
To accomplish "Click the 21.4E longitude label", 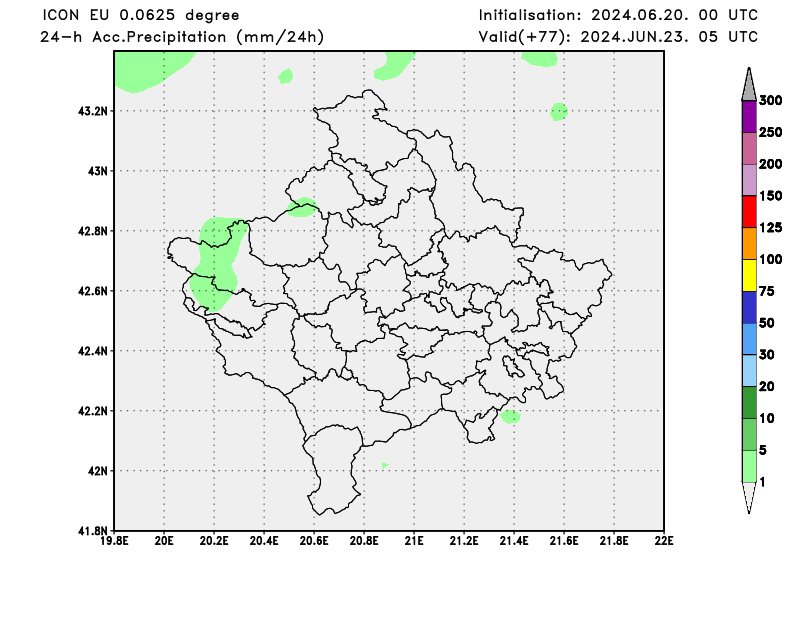I will 514,540.
